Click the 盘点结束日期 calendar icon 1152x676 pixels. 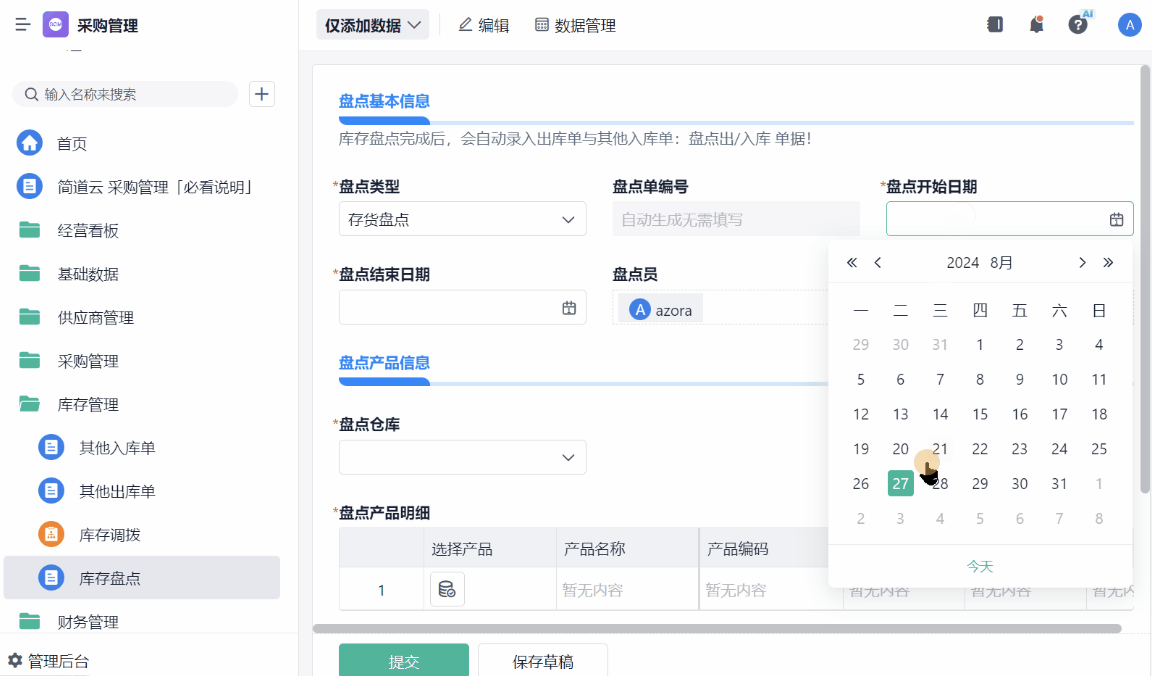(x=569, y=308)
